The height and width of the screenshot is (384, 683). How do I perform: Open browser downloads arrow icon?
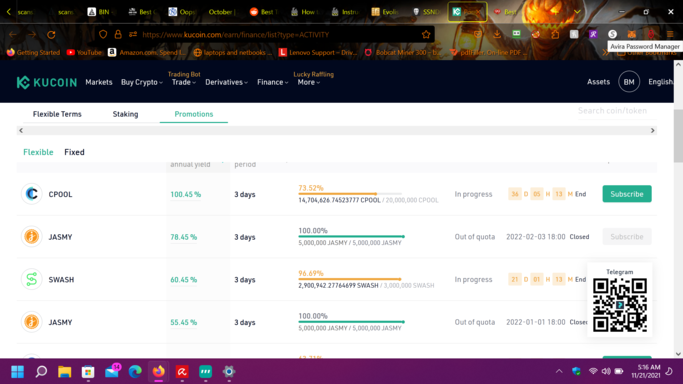(x=497, y=34)
